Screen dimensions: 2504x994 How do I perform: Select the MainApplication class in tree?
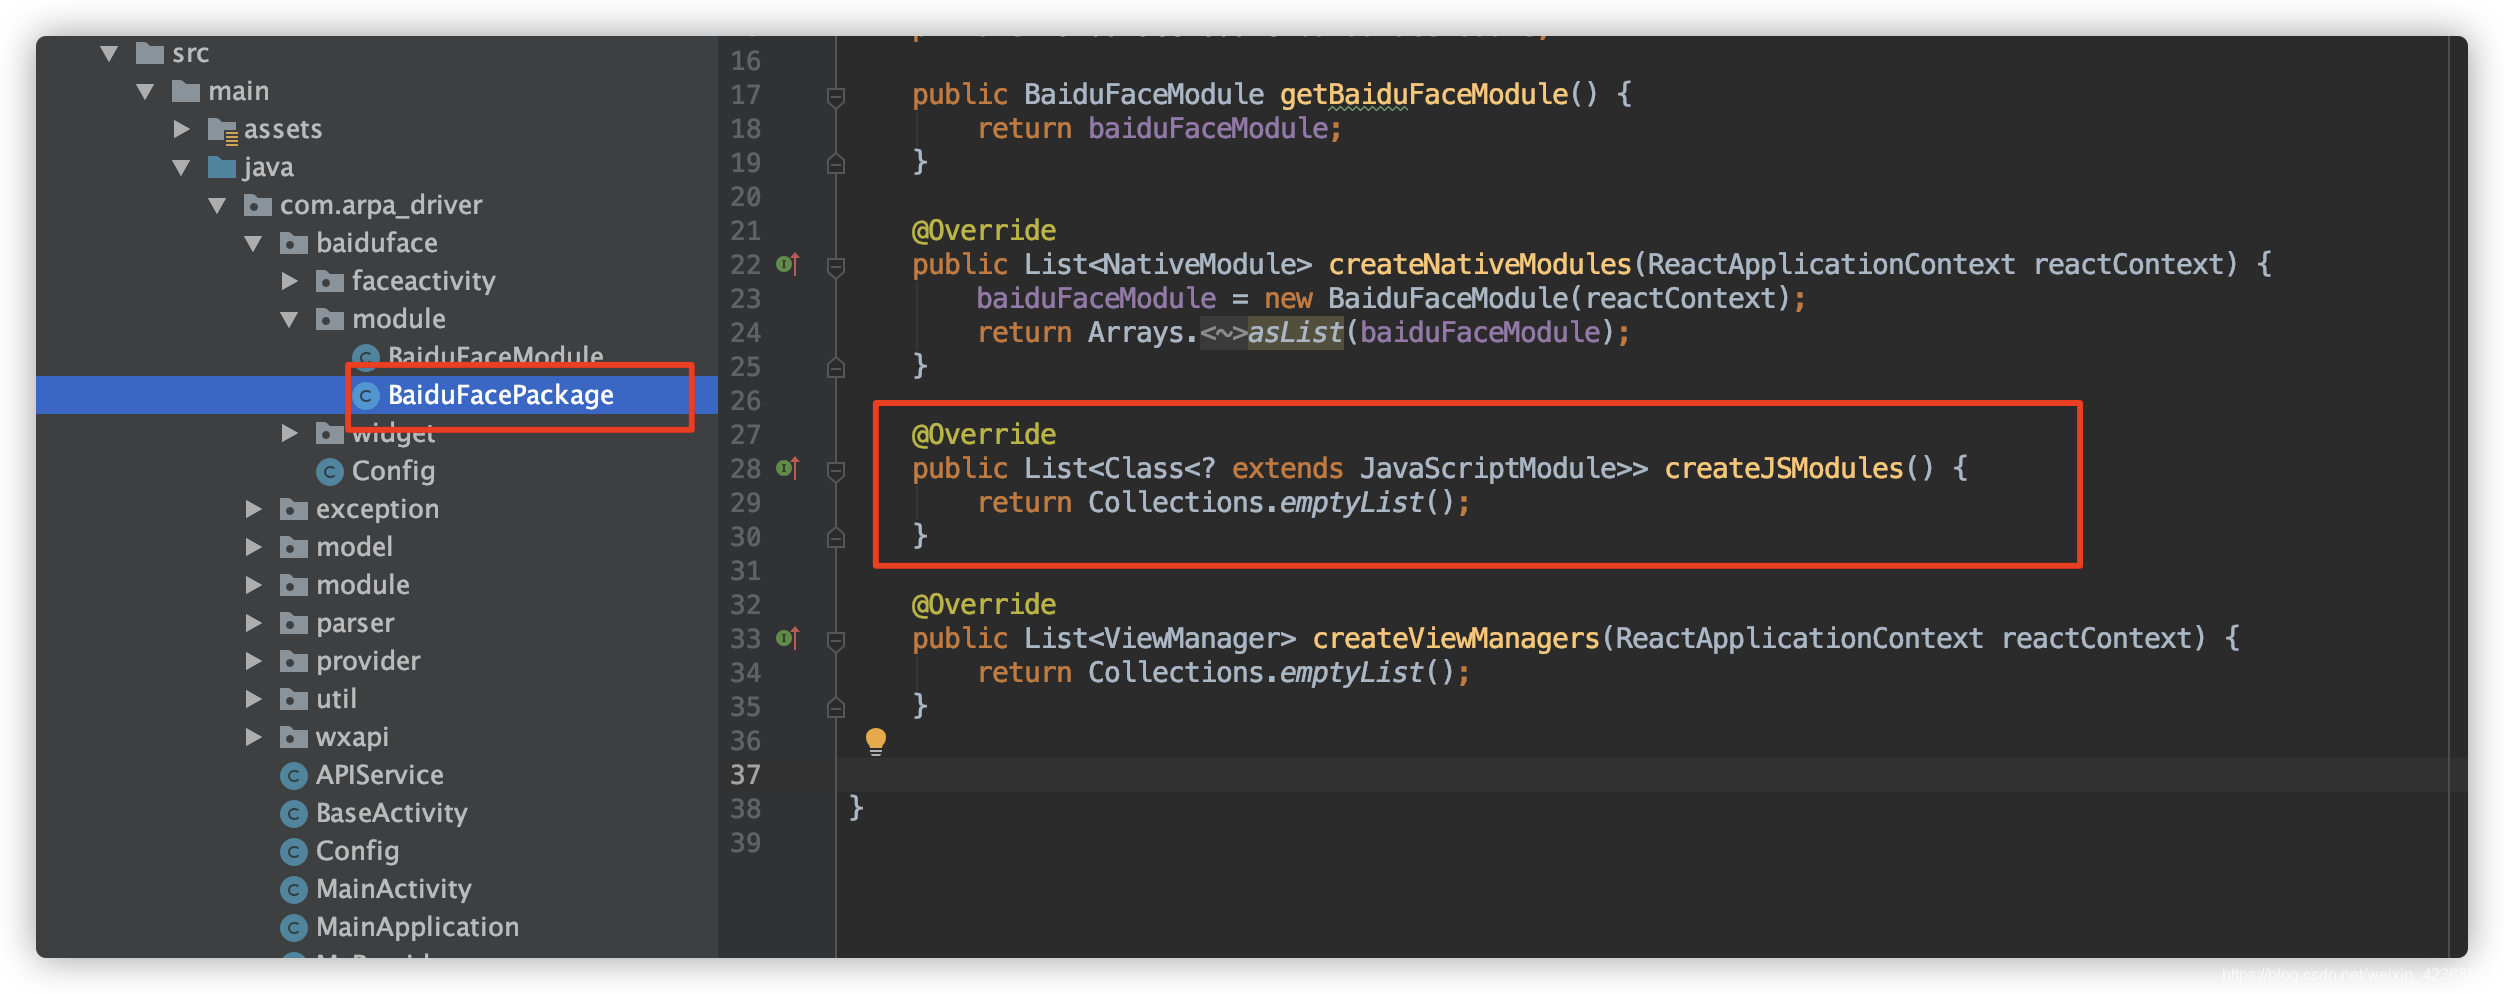coord(418,928)
